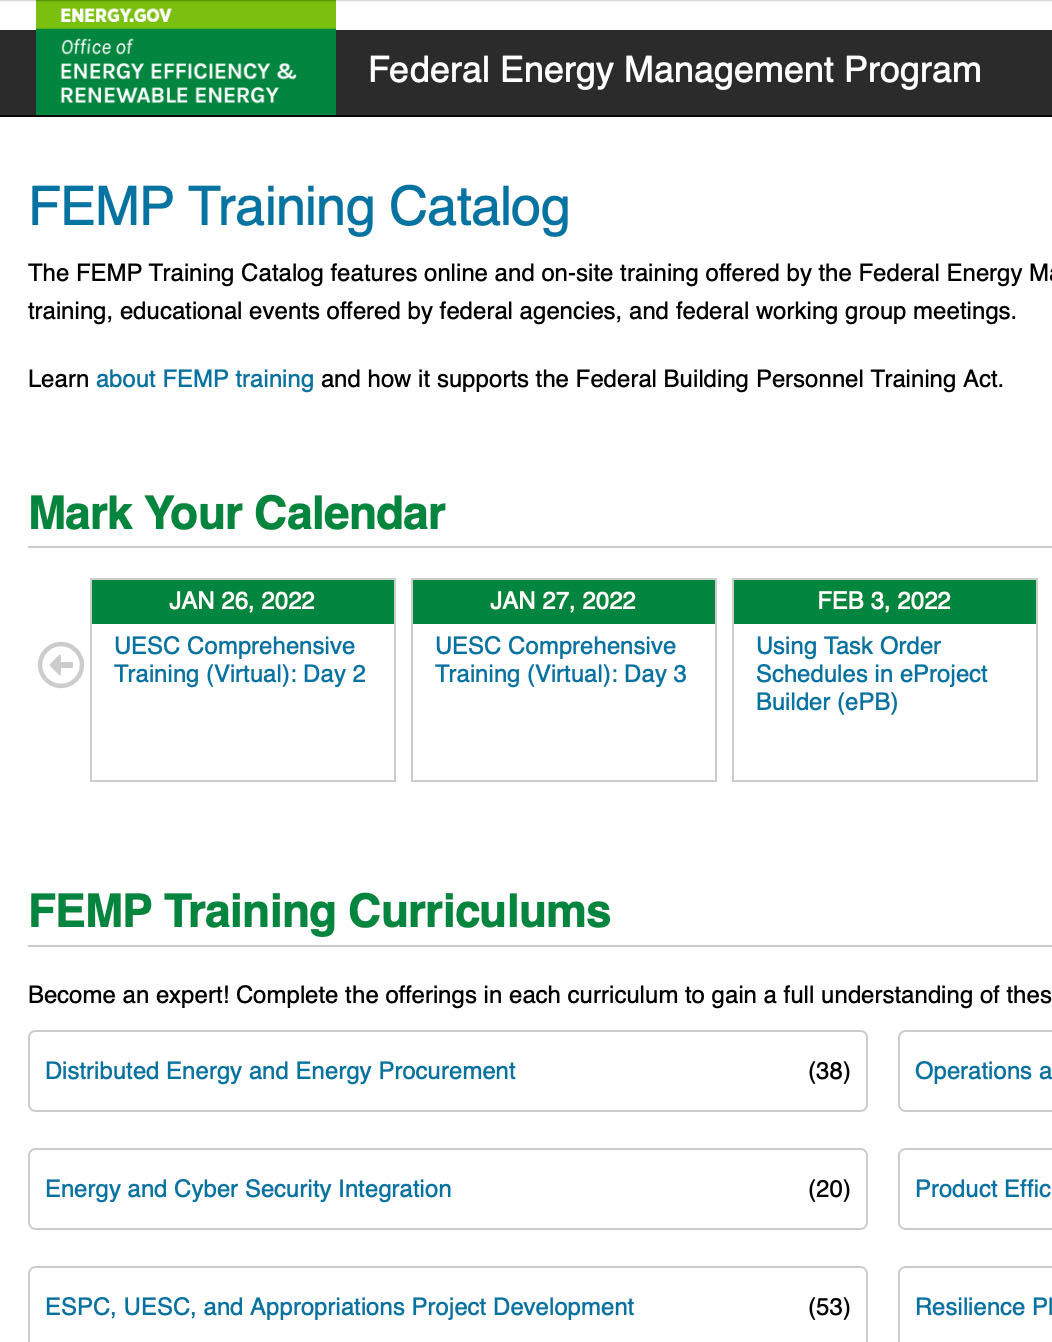
Task: Open UESC Comprehensive Training Day 3 event
Action: (561, 660)
